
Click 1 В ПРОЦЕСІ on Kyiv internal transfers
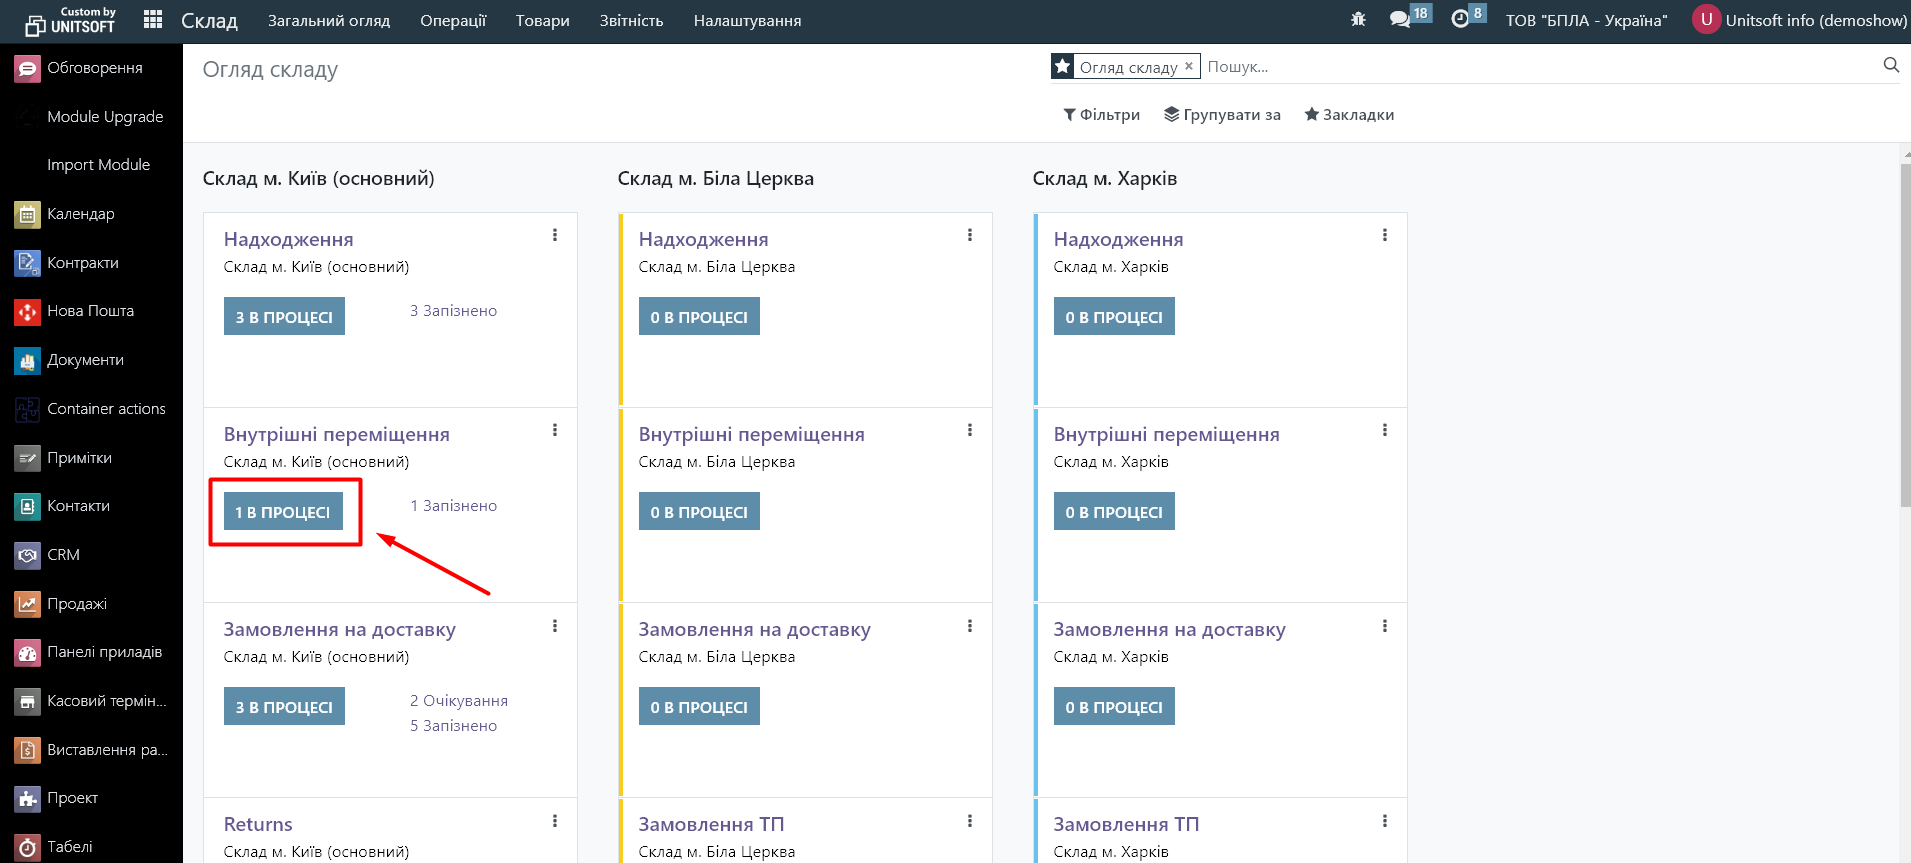[x=283, y=512]
